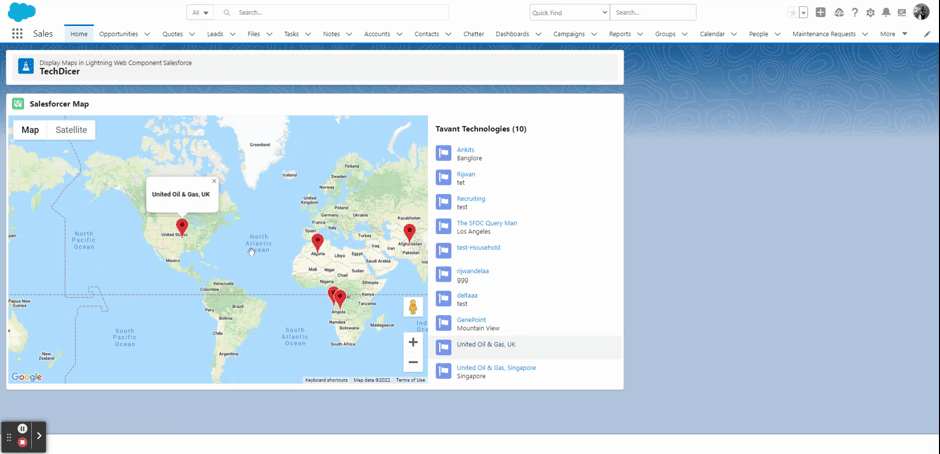Expand the Maintenance Requests chevron
This screenshot has width=940, height=454.
click(x=865, y=34)
